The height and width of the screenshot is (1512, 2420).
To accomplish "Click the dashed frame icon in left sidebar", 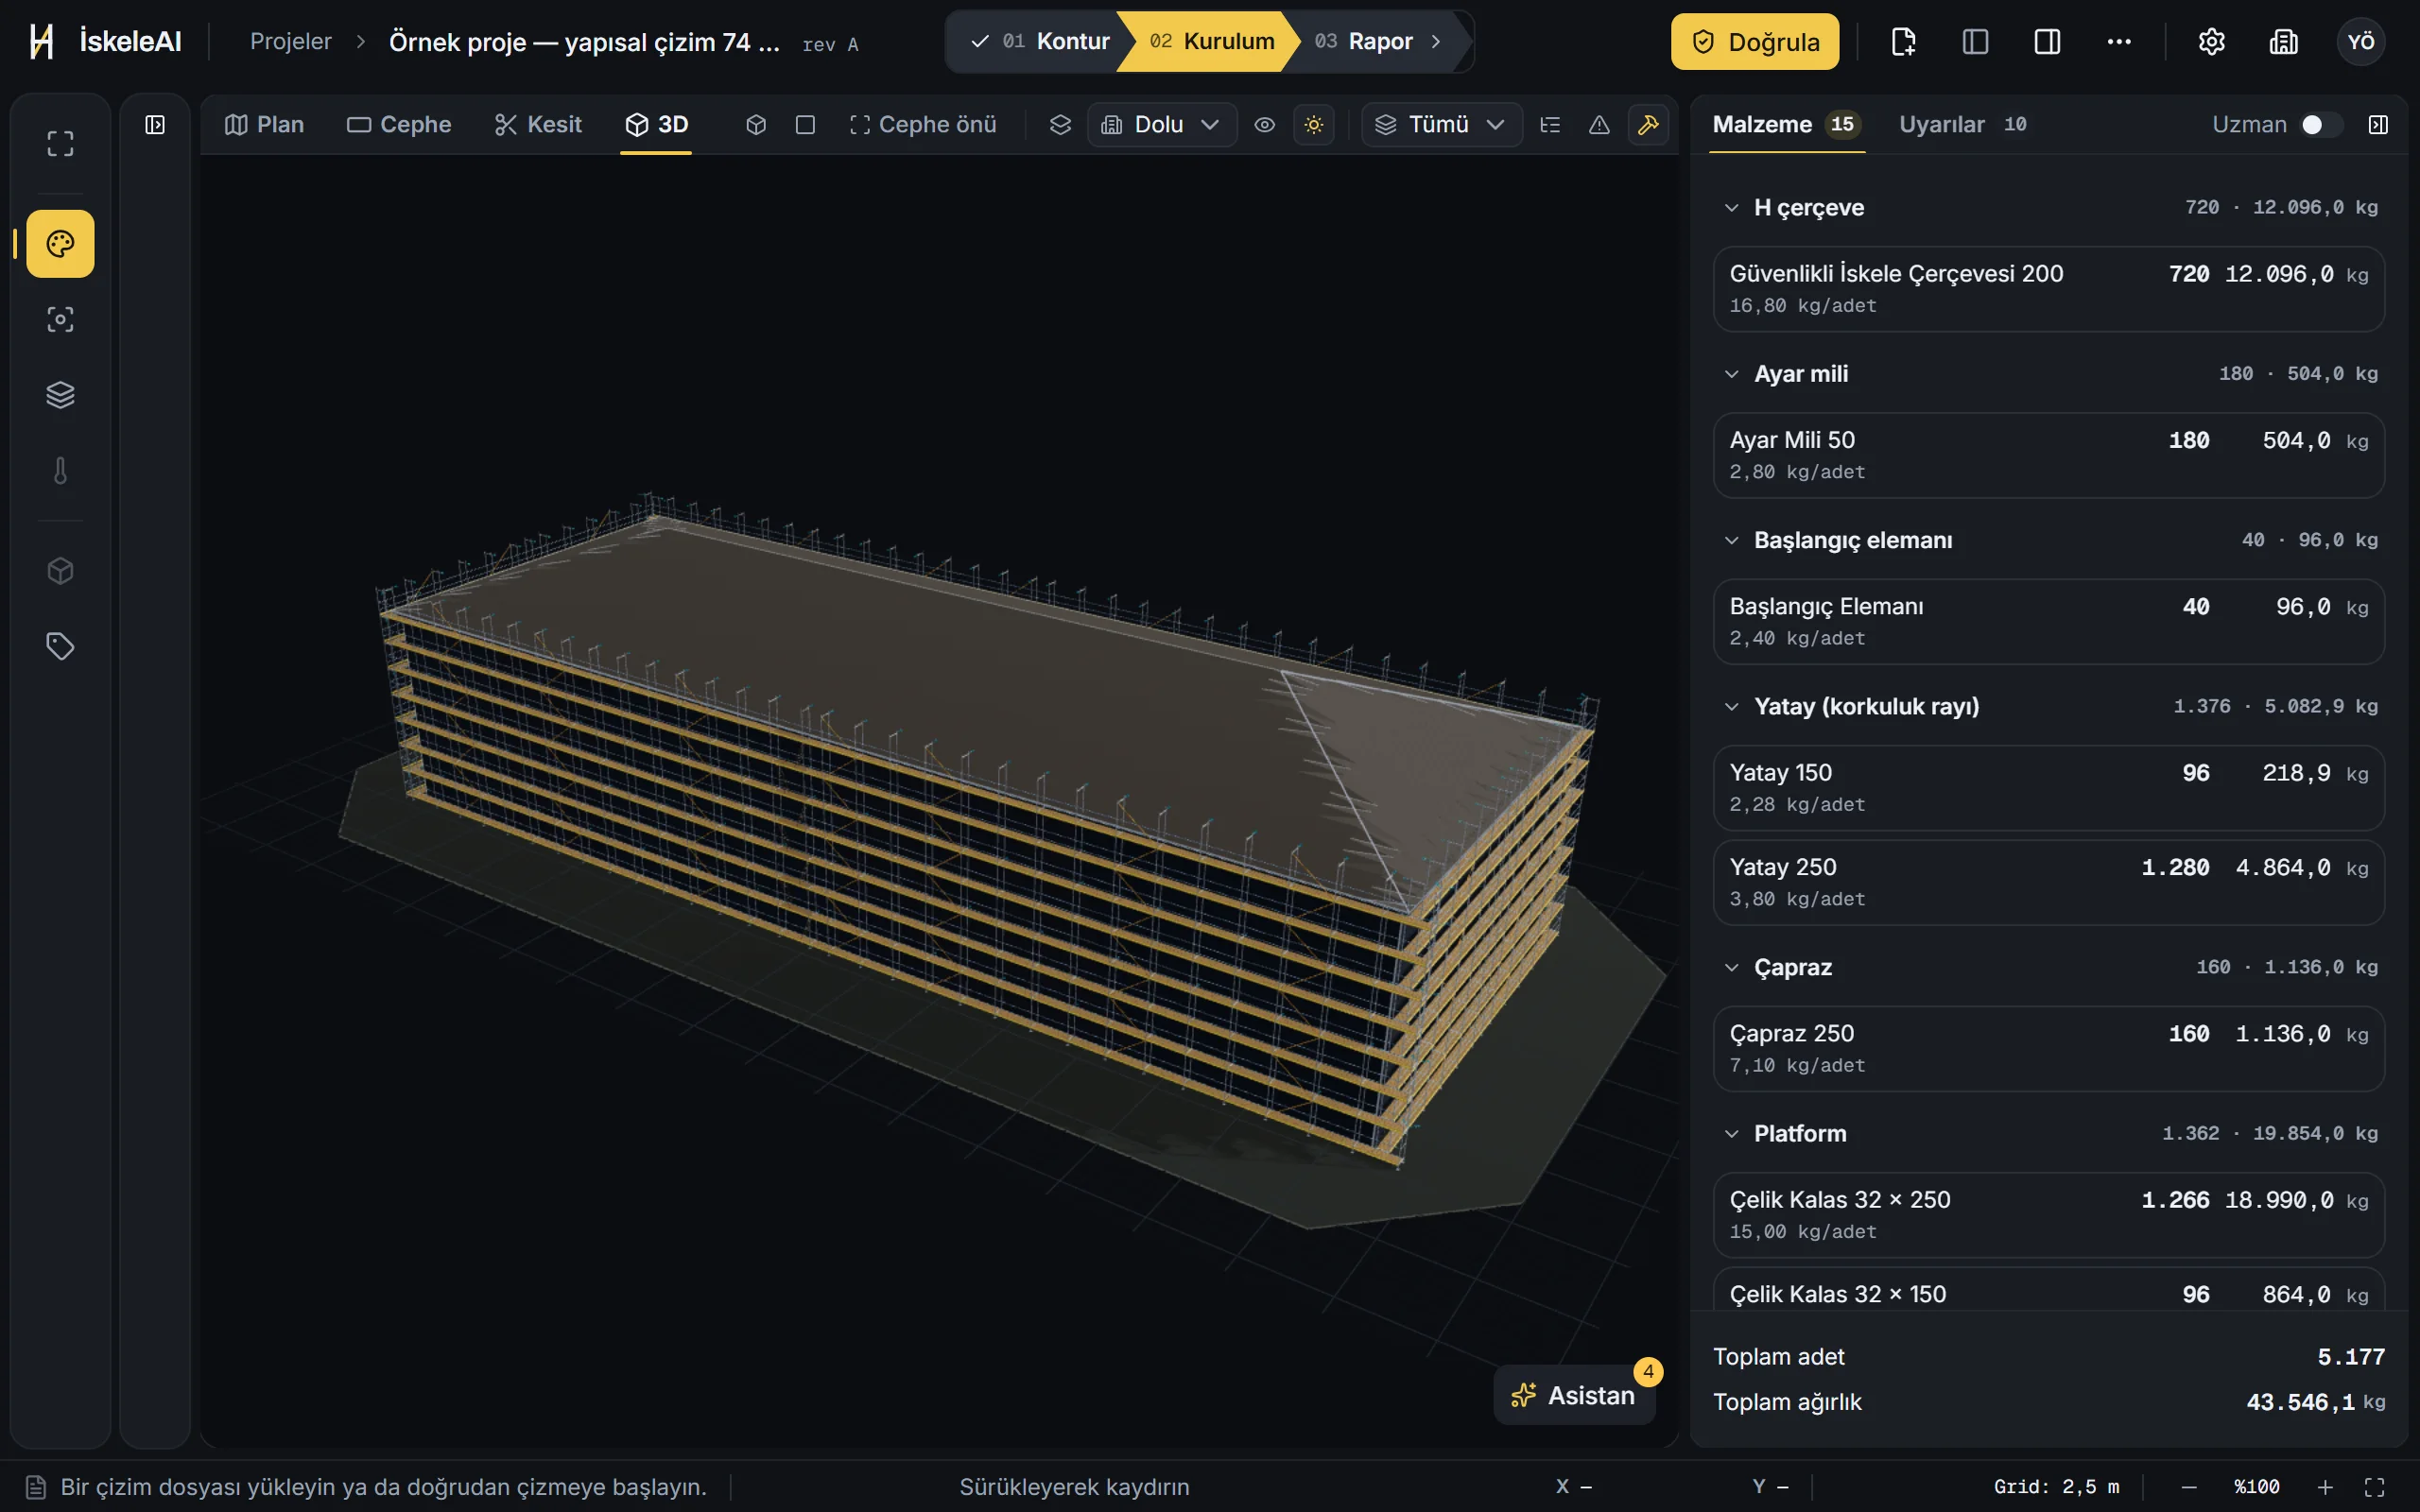I will pos(60,144).
